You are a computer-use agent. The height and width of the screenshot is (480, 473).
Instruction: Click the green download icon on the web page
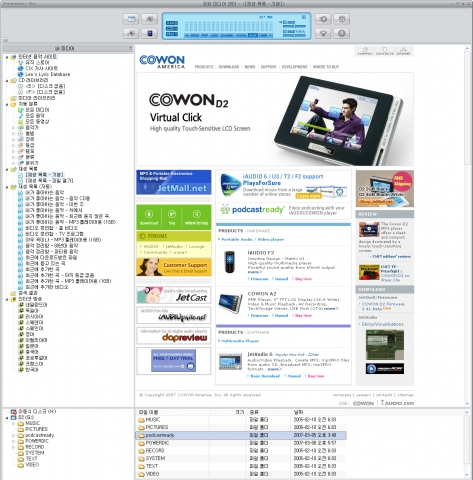pos(149,217)
